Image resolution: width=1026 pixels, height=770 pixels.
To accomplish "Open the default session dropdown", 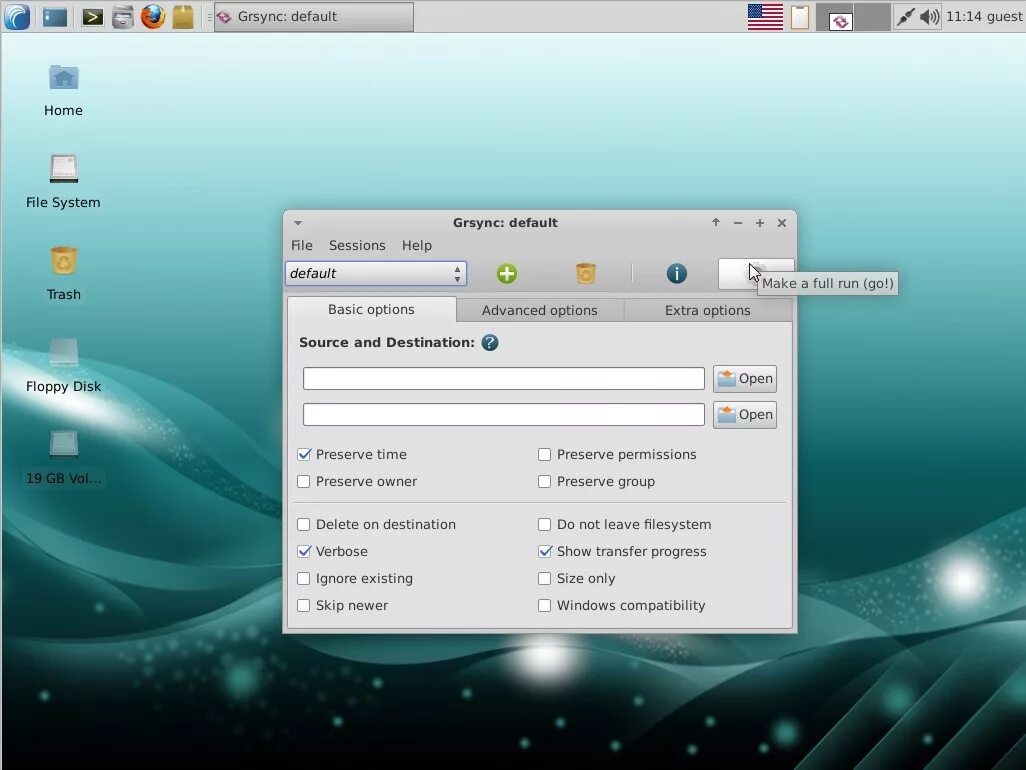I will click(376, 273).
